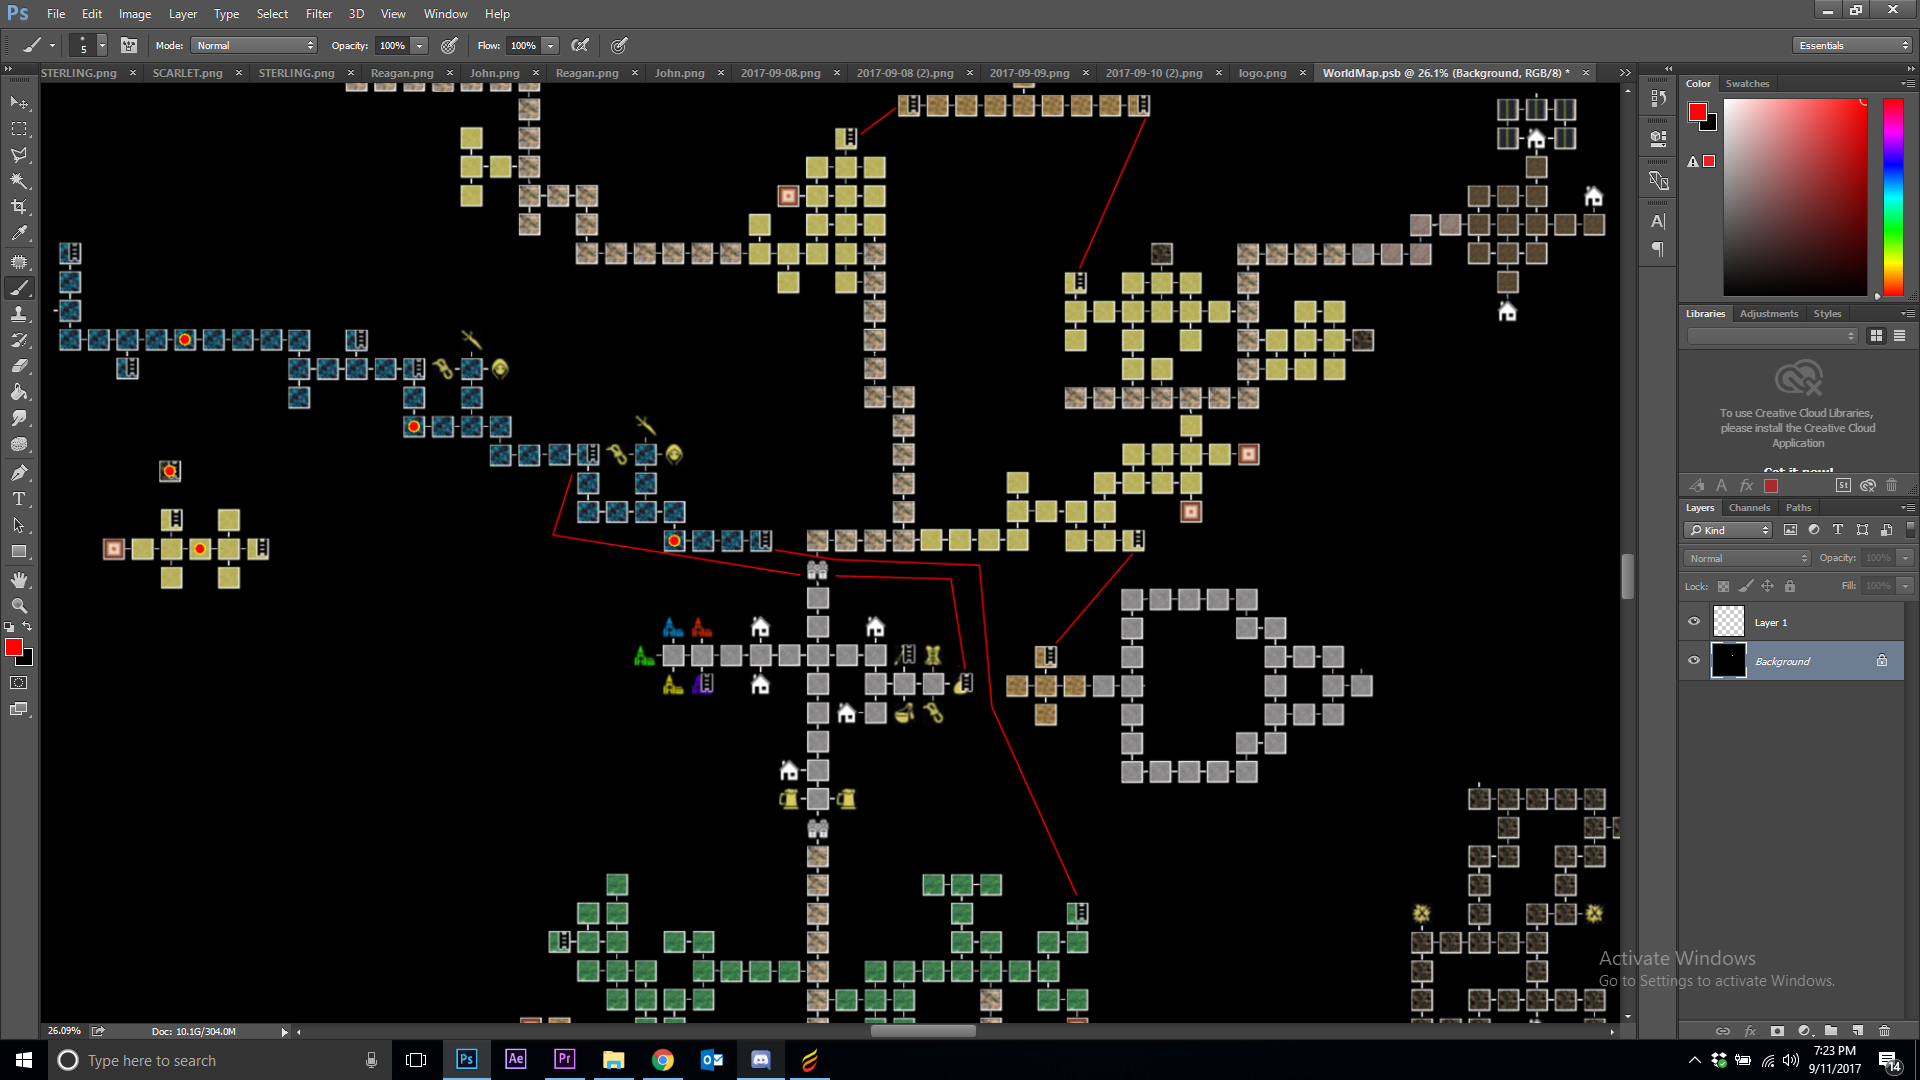Hide Layer 1 using eye icon
Viewport: 1920px width, 1080px height.
point(1694,621)
